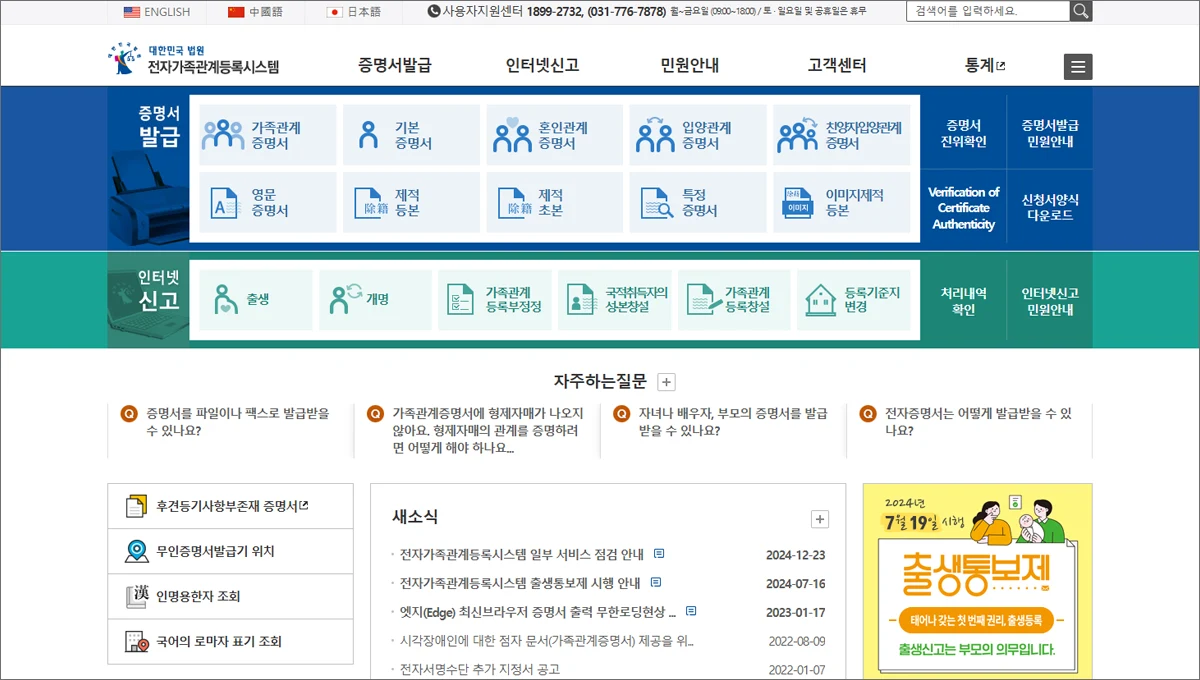1200x680 pixels.
Task: Click 신청서양식 다운로드 button
Action: (x=1050, y=208)
